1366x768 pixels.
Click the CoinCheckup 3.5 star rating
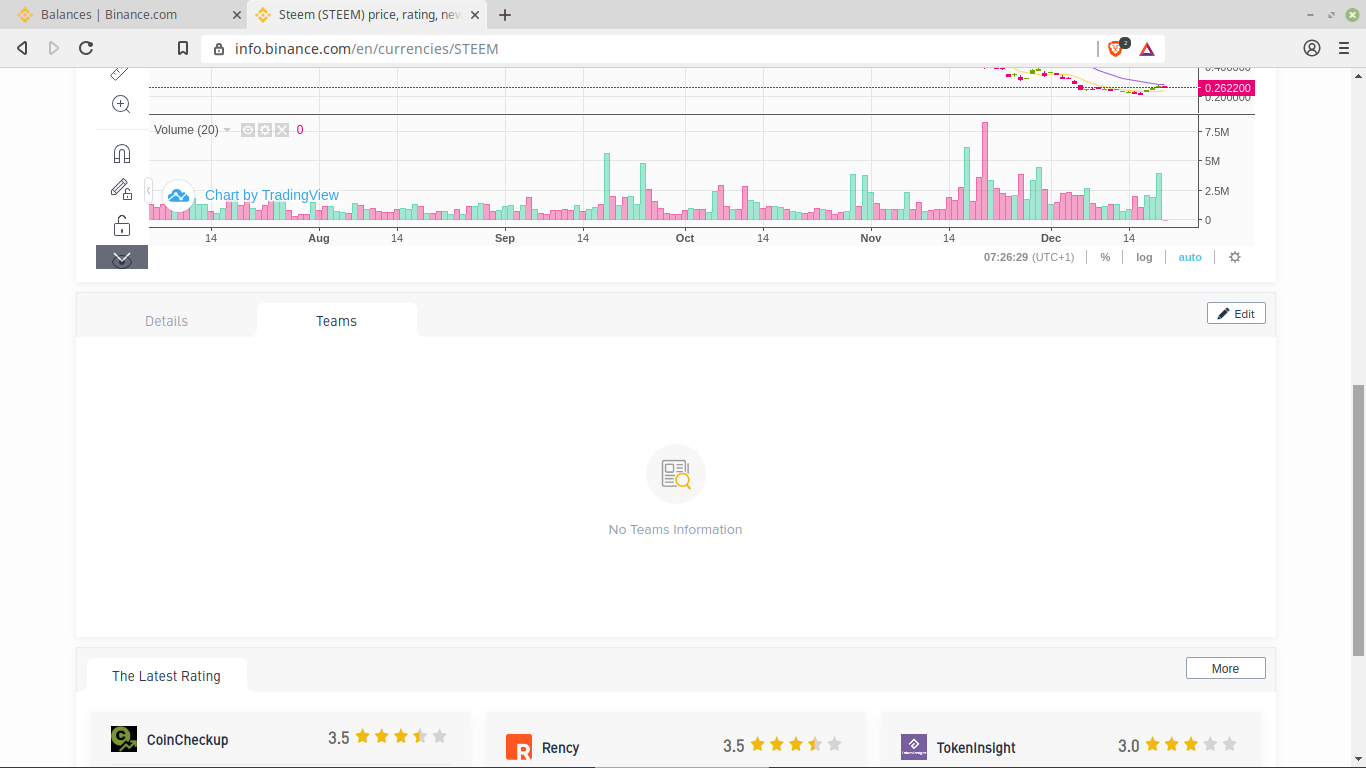(401, 737)
